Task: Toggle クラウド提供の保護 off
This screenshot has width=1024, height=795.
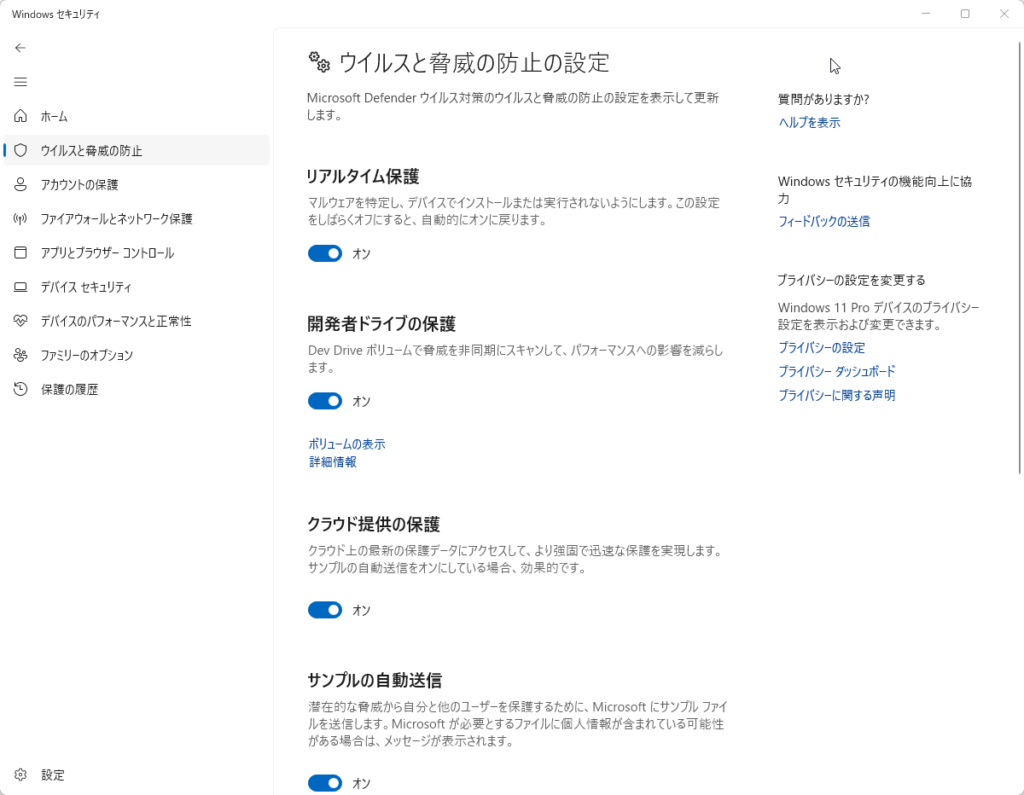Action: (x=324, y=609)
